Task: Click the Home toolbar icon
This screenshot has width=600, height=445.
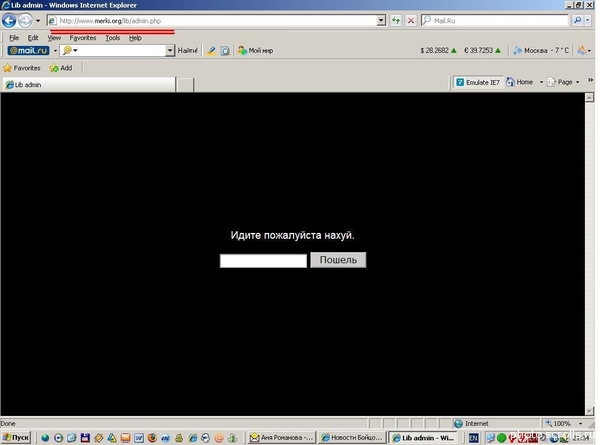Action: 520,82
